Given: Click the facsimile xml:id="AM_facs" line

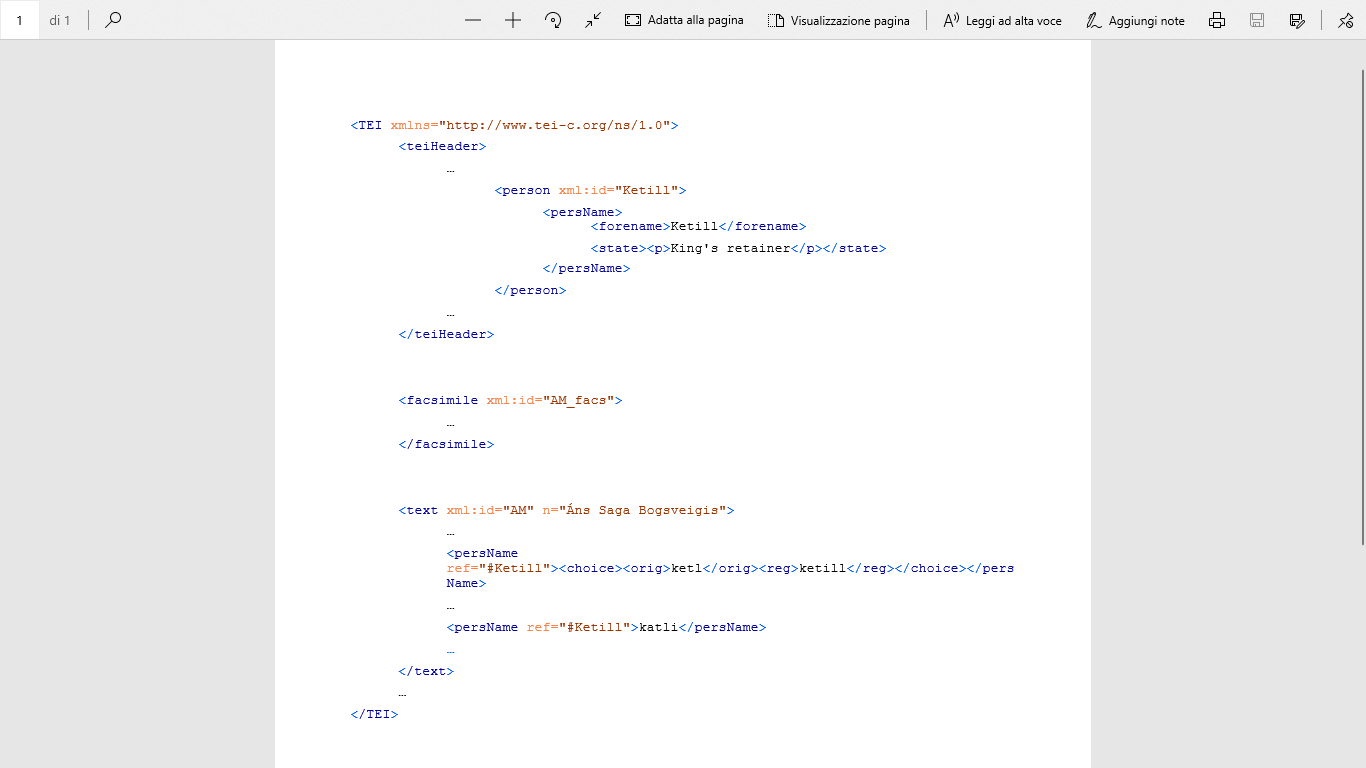Looking at the screenshot, I should coord(510,400).
